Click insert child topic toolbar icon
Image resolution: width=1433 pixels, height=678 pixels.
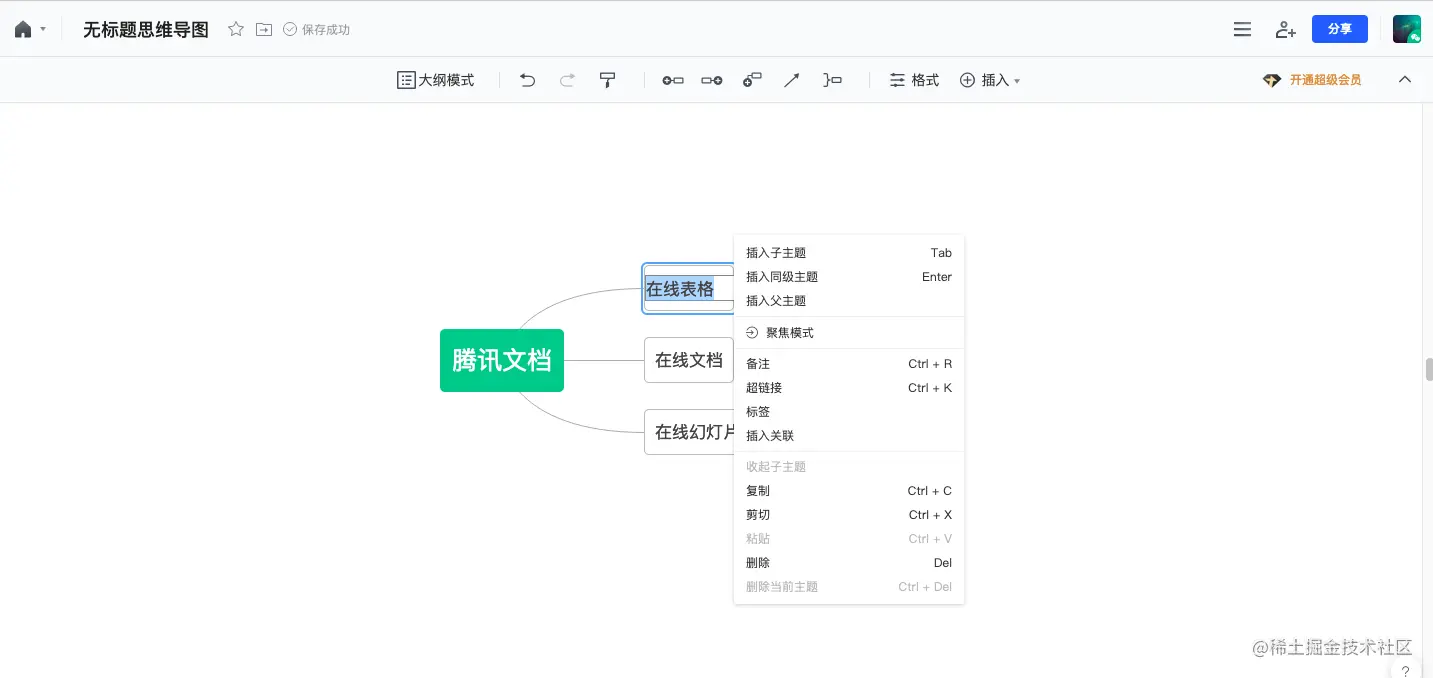712,80
